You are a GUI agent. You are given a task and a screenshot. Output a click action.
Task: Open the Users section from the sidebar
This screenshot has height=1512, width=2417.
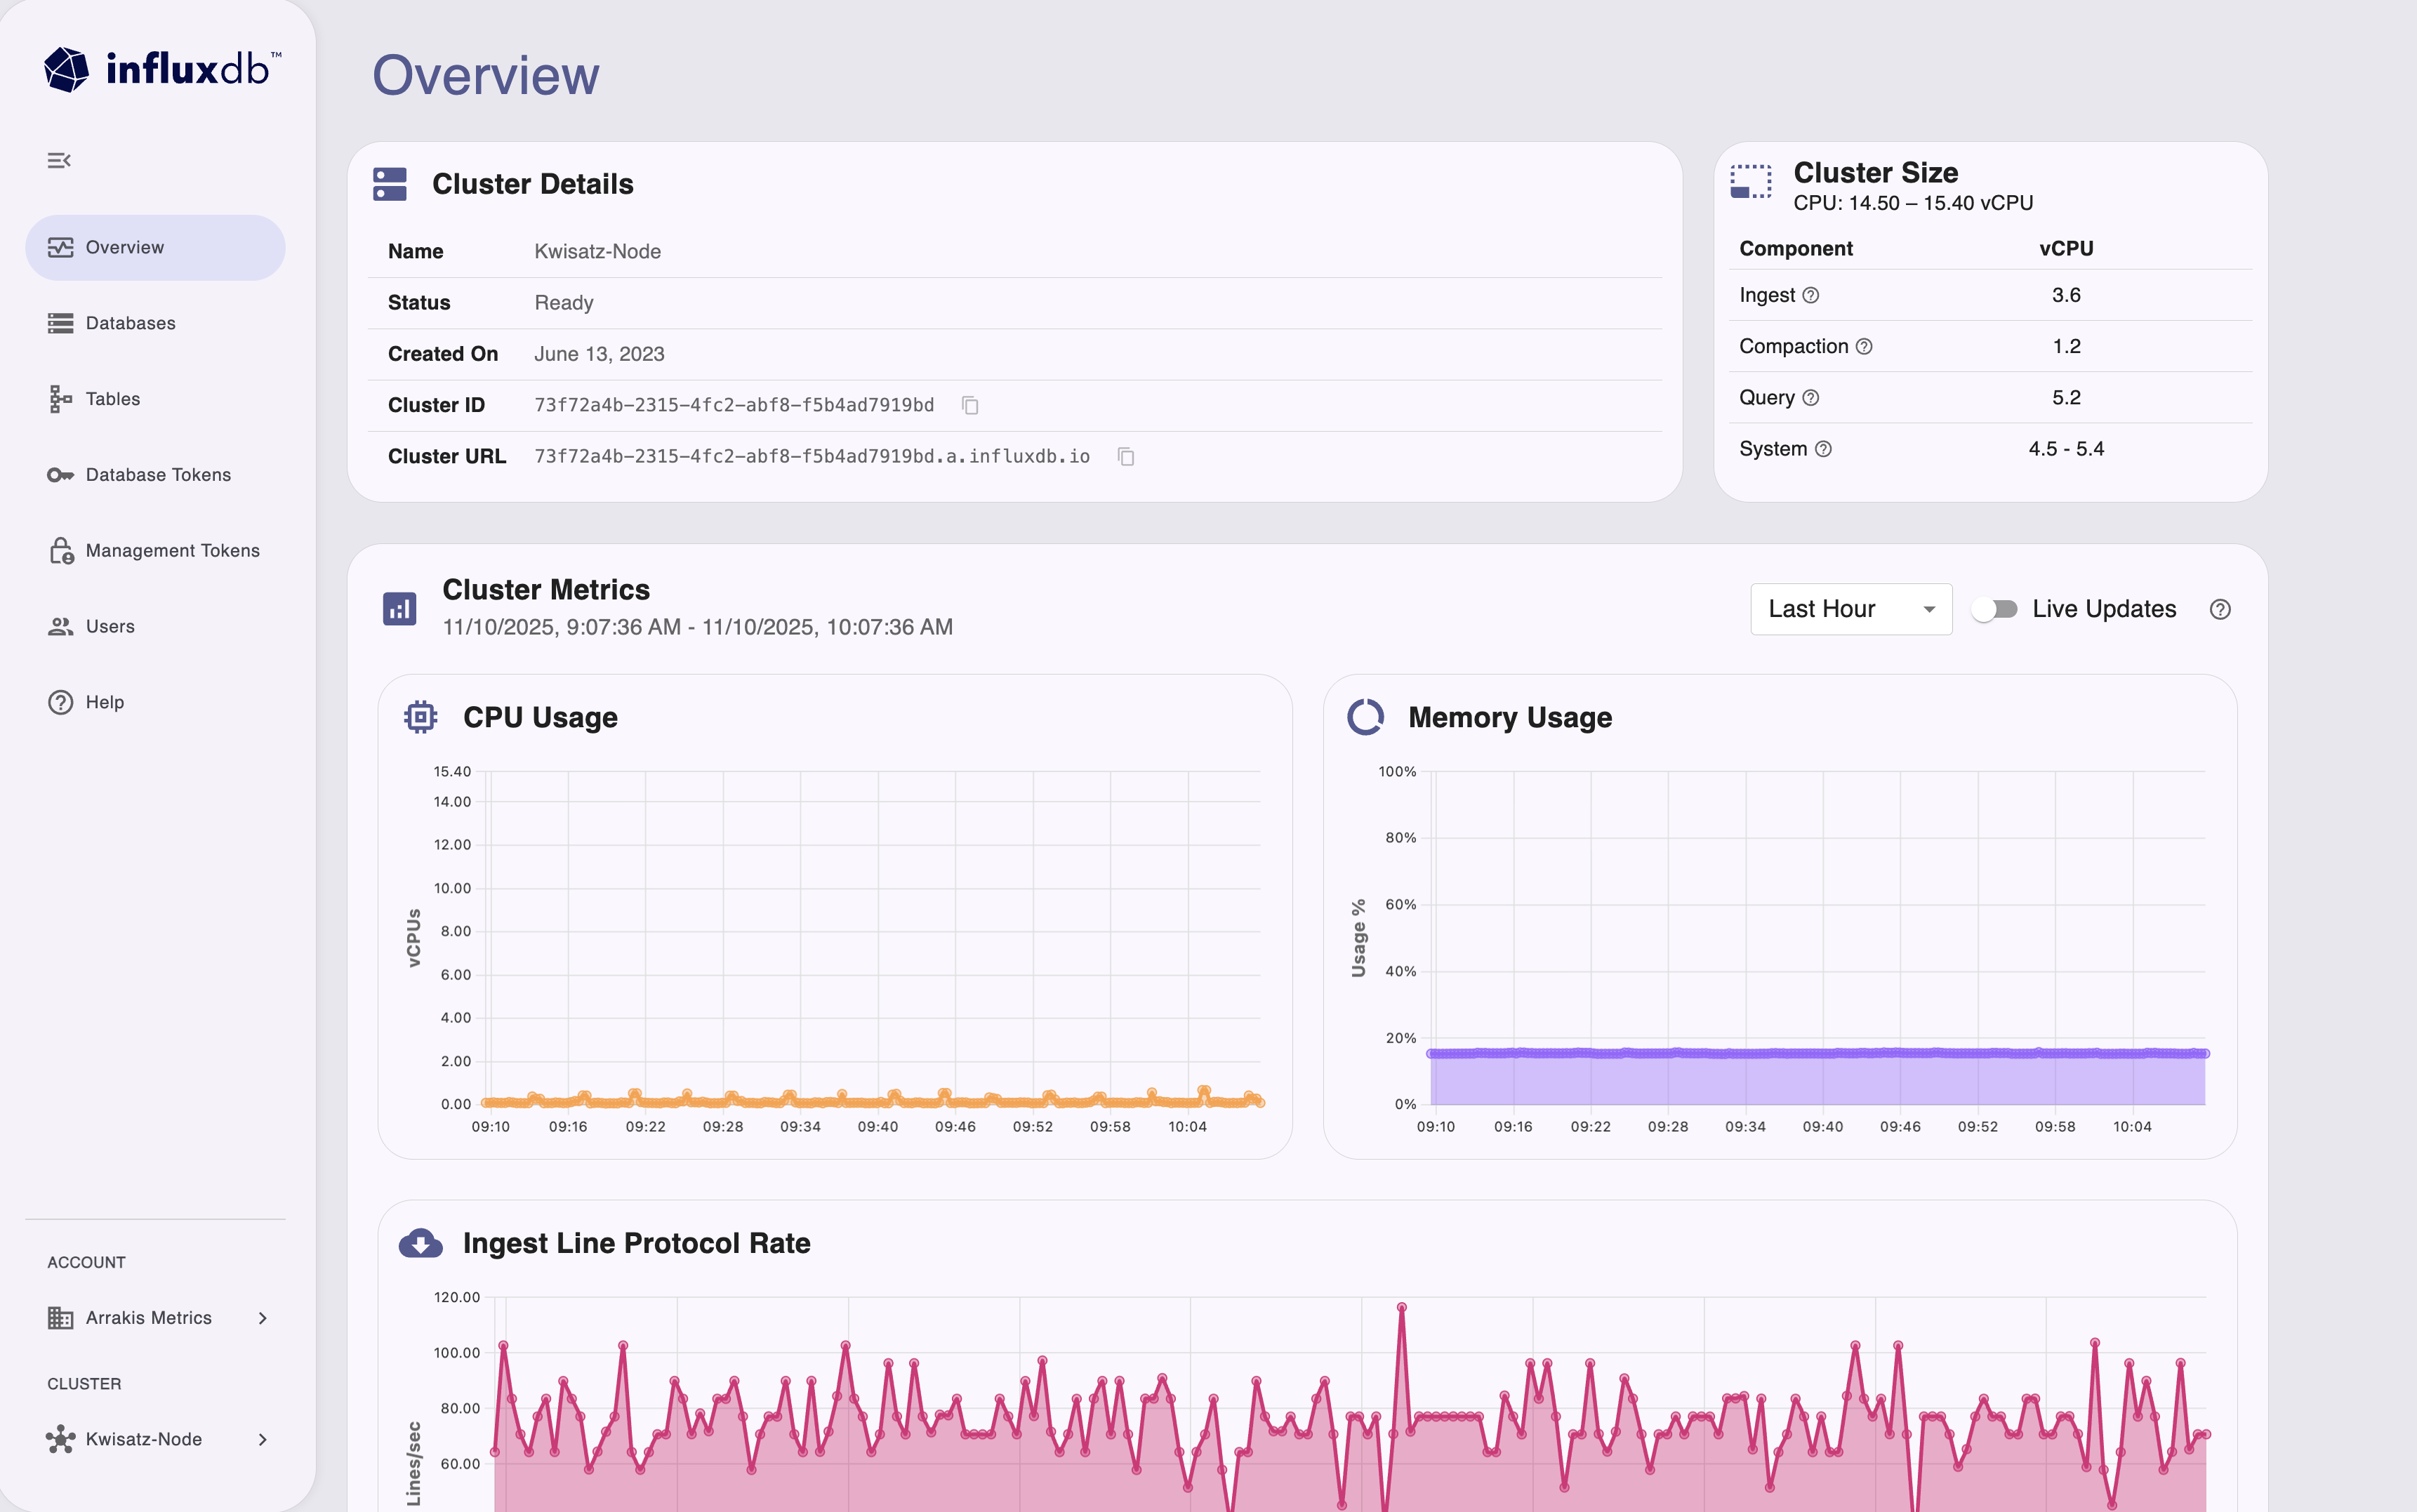tap(59, 626)
